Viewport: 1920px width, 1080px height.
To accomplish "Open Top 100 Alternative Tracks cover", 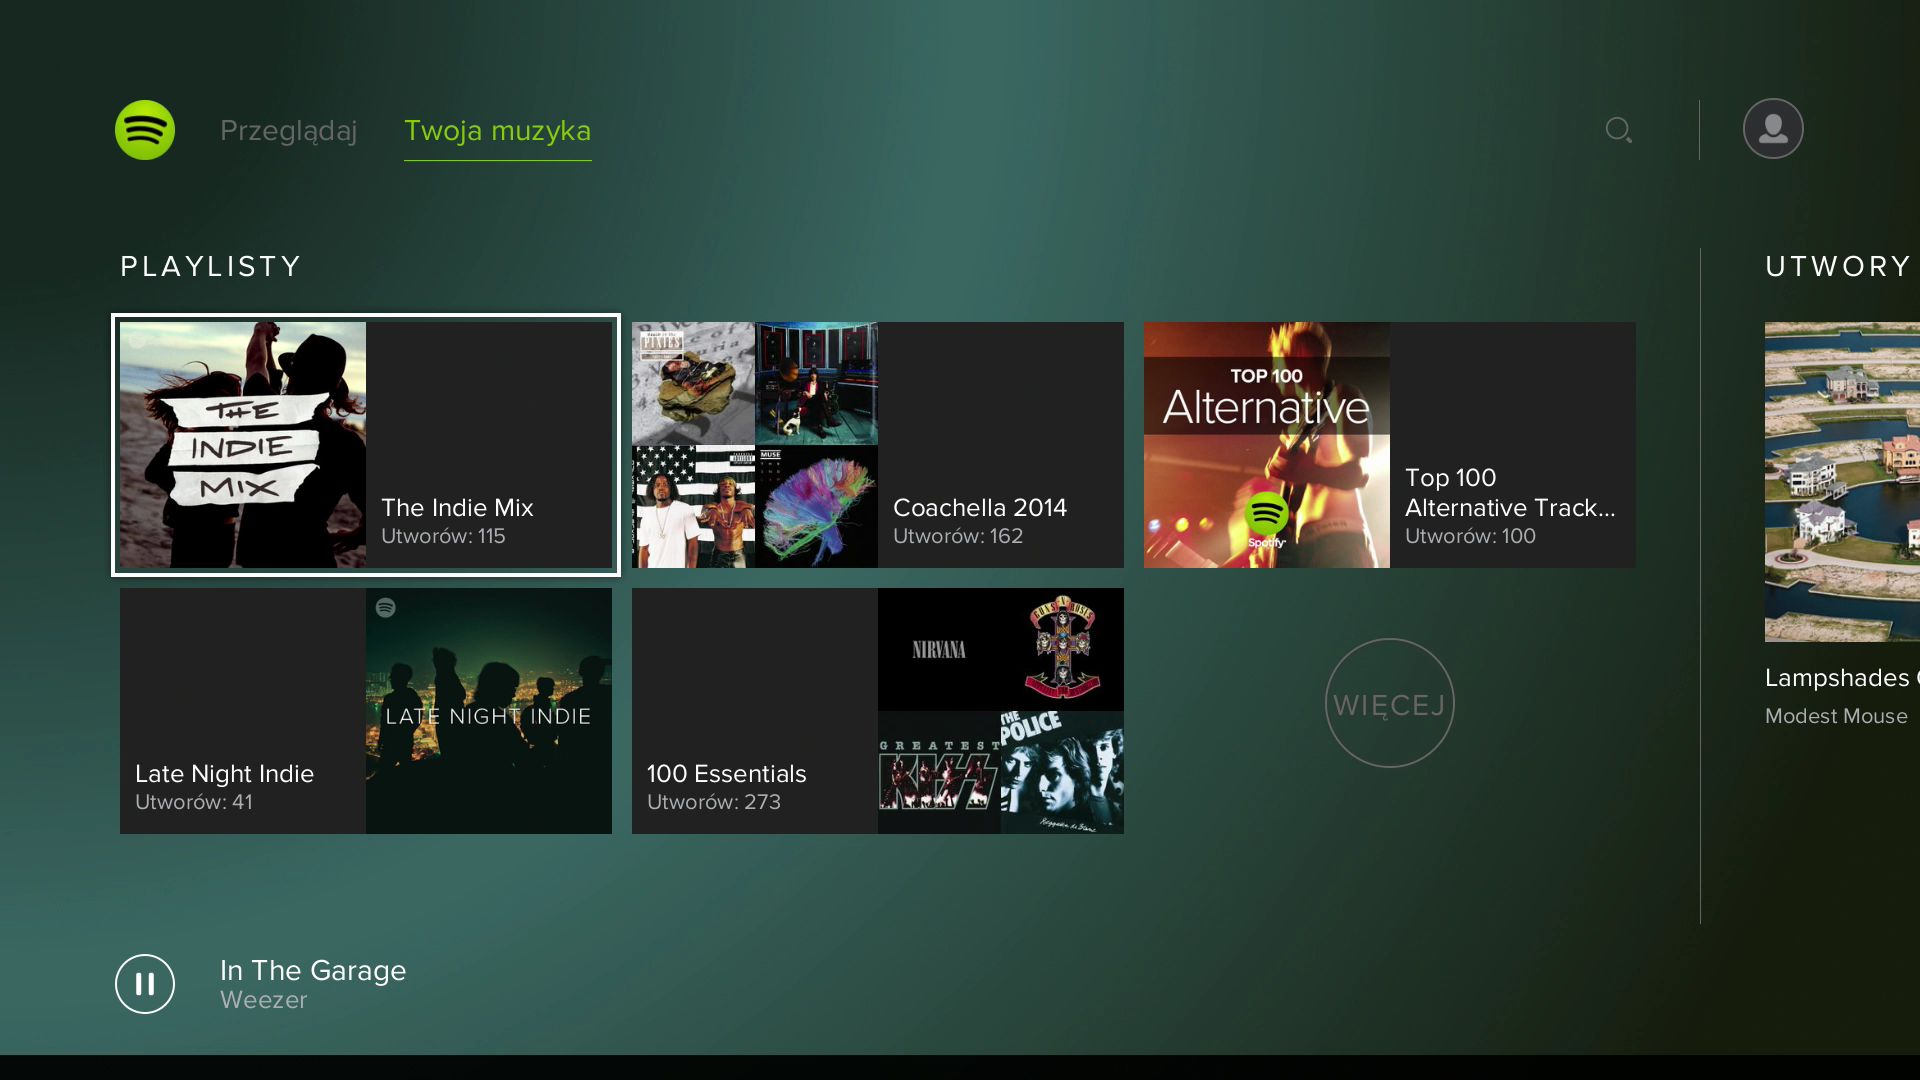I will 1266,445.
